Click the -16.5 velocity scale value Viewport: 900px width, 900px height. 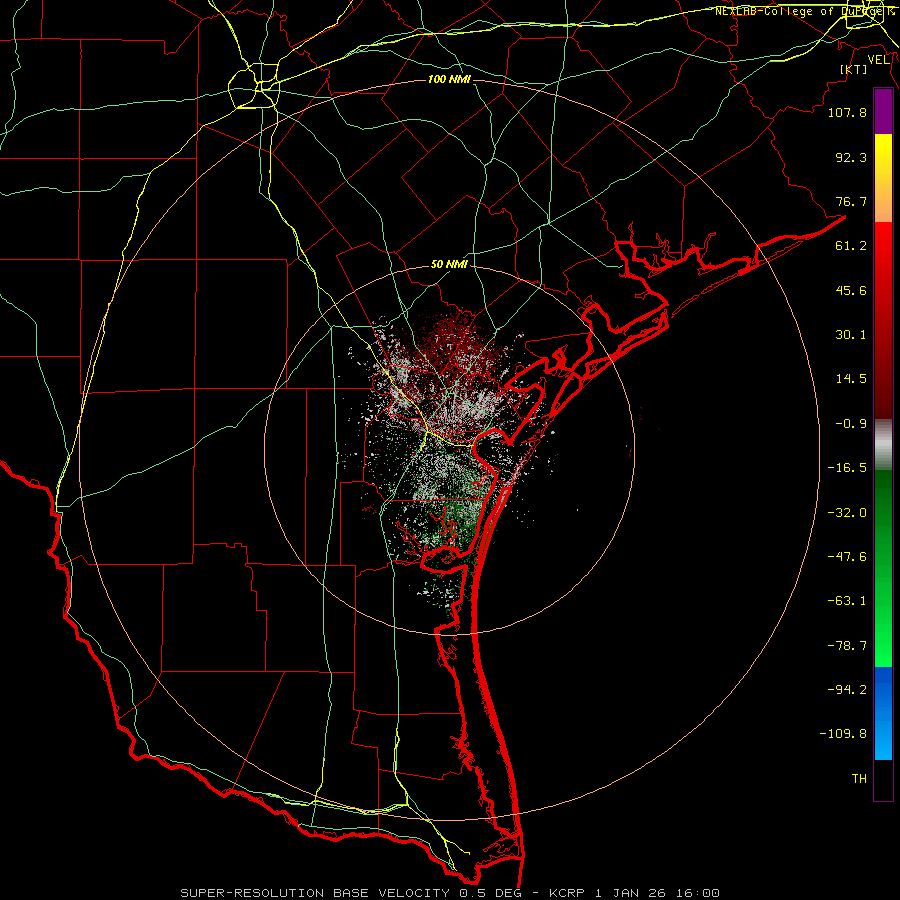tap(847, 468)
